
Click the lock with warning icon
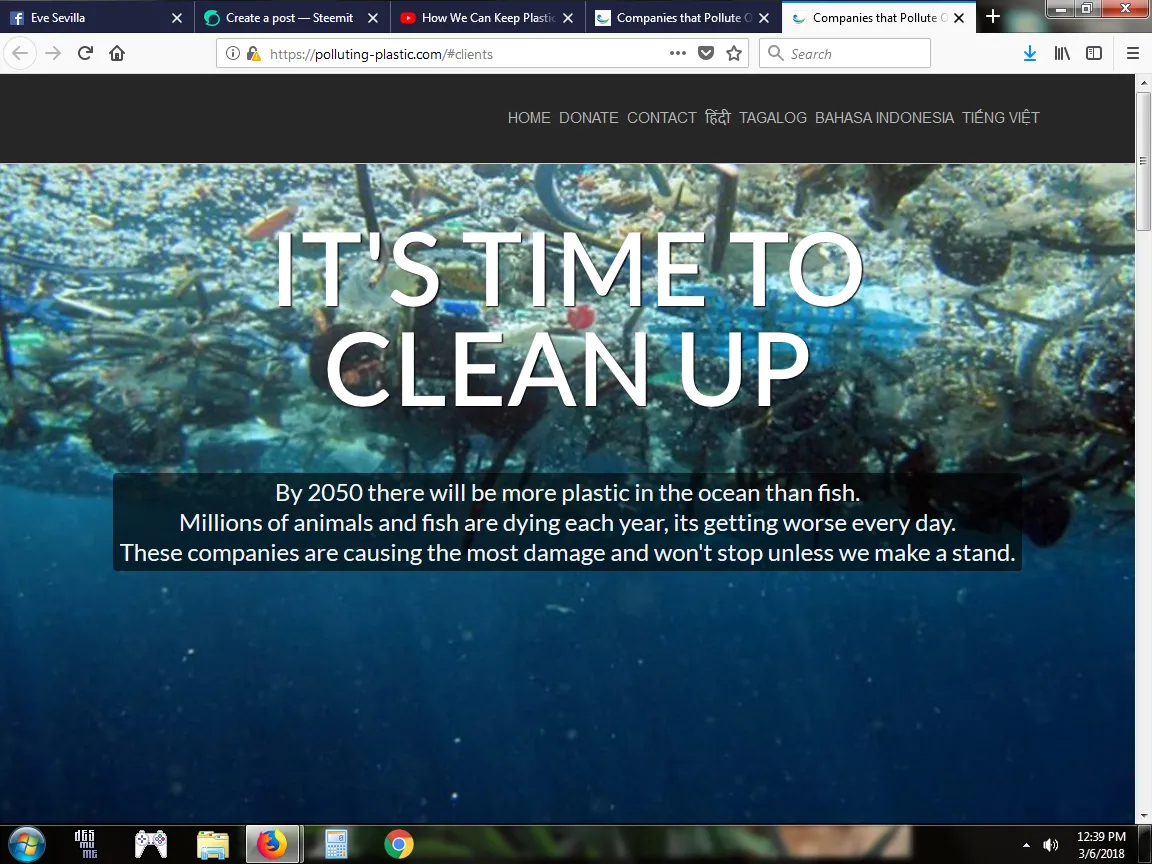[253, 54]
